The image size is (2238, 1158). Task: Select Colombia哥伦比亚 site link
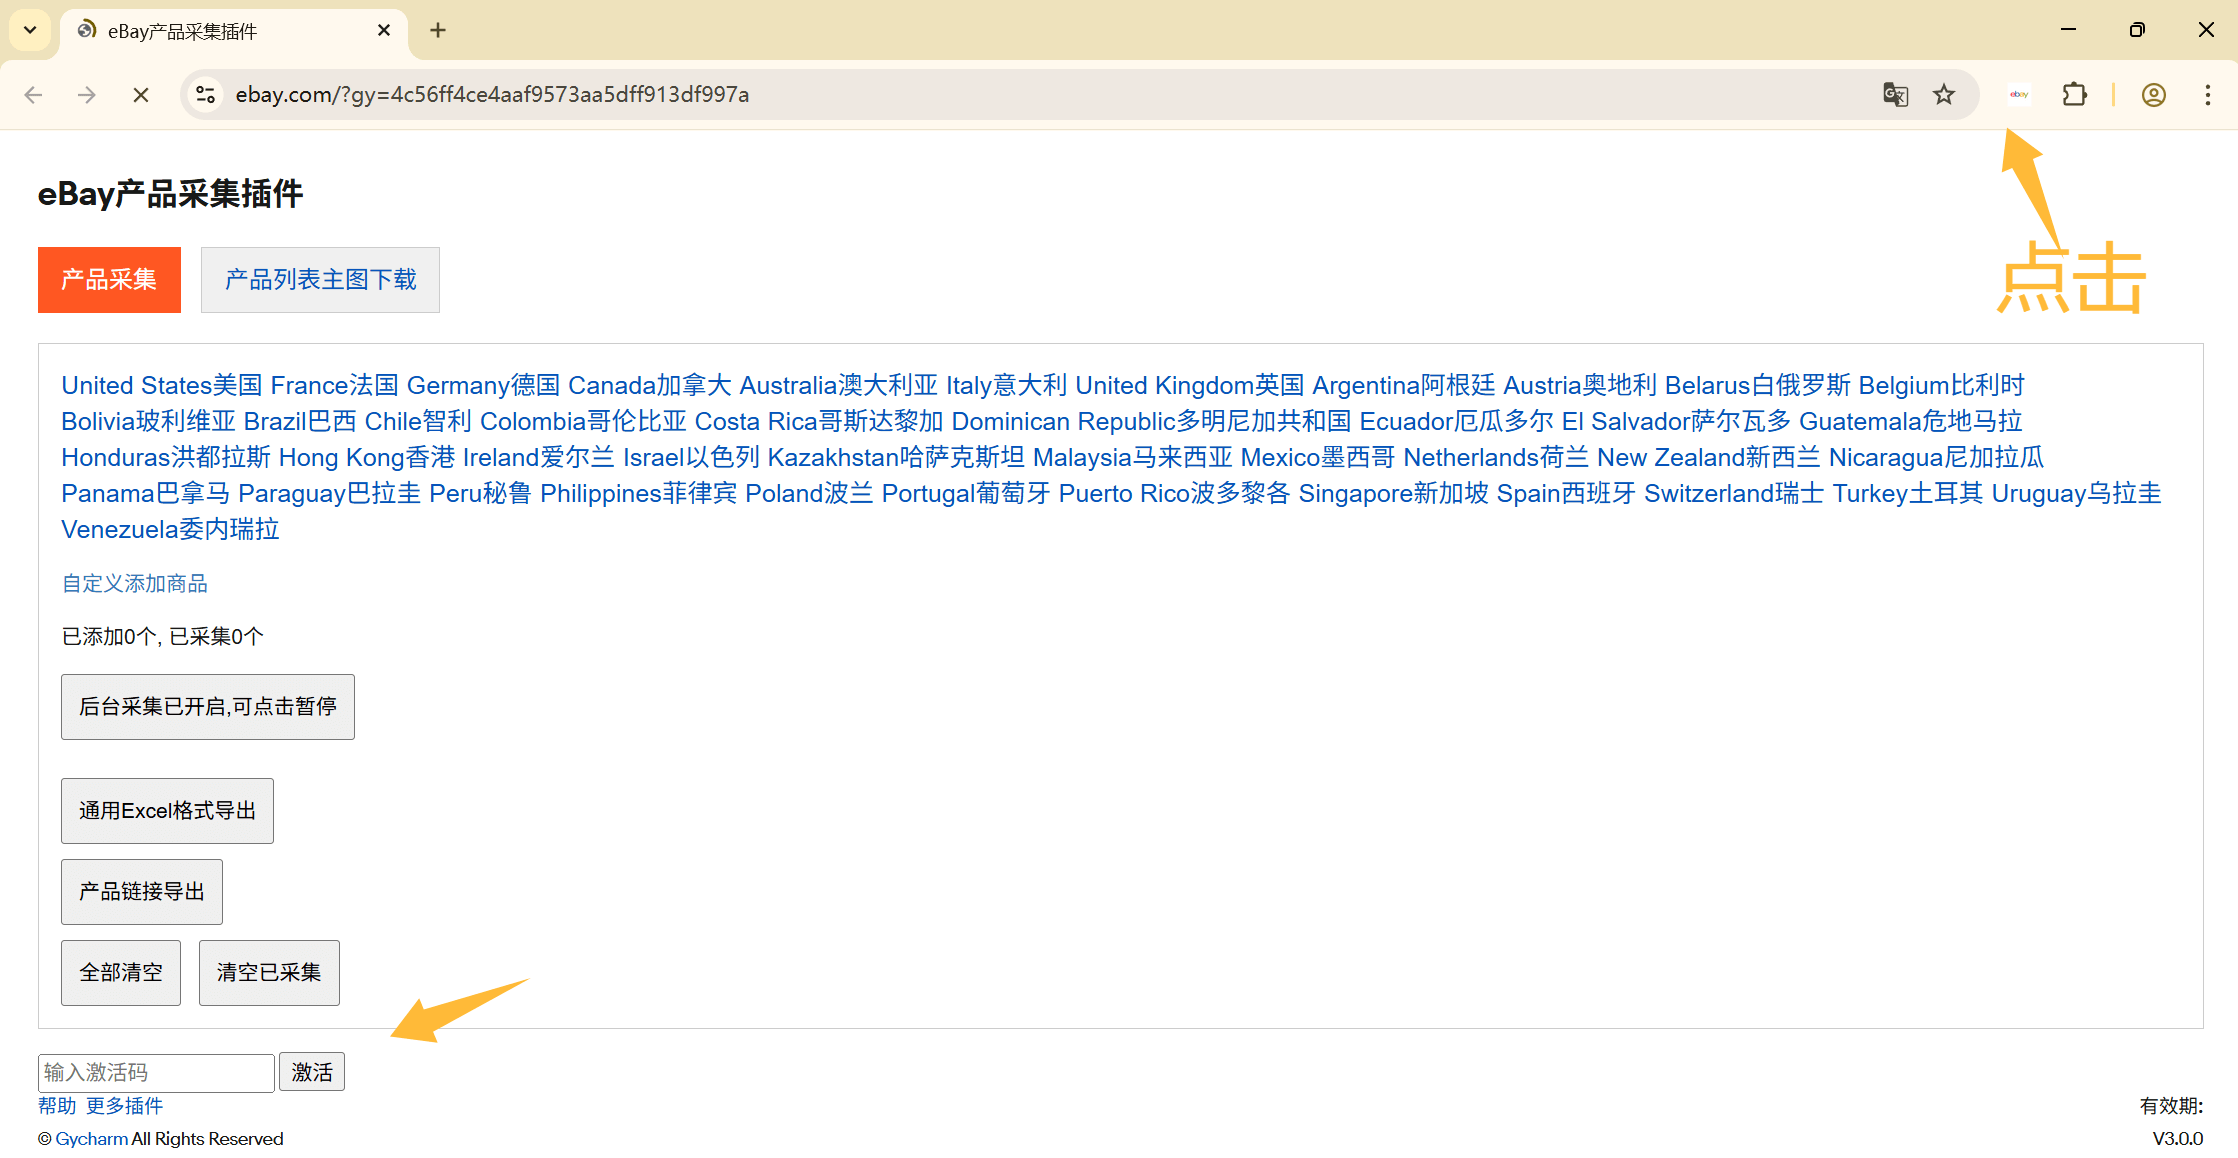click(583, 422)
